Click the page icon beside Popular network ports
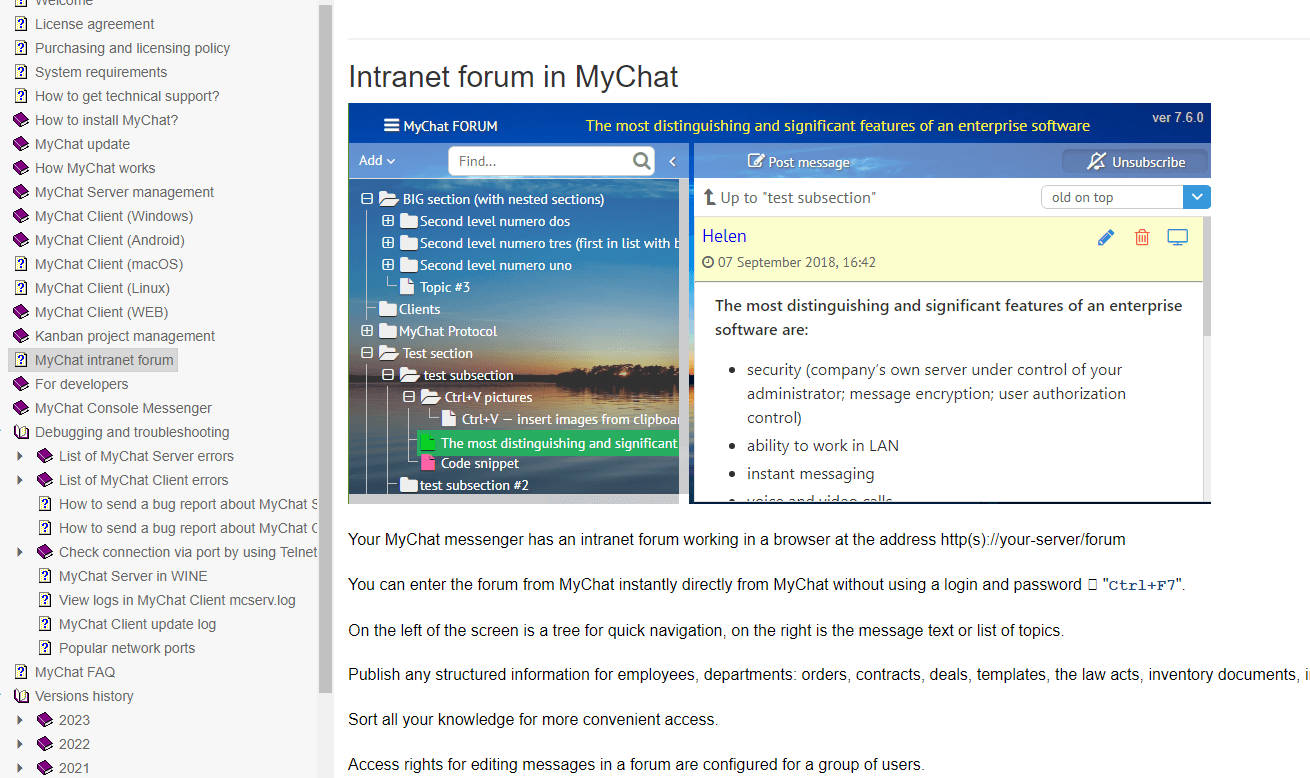 tap(45, 648)
